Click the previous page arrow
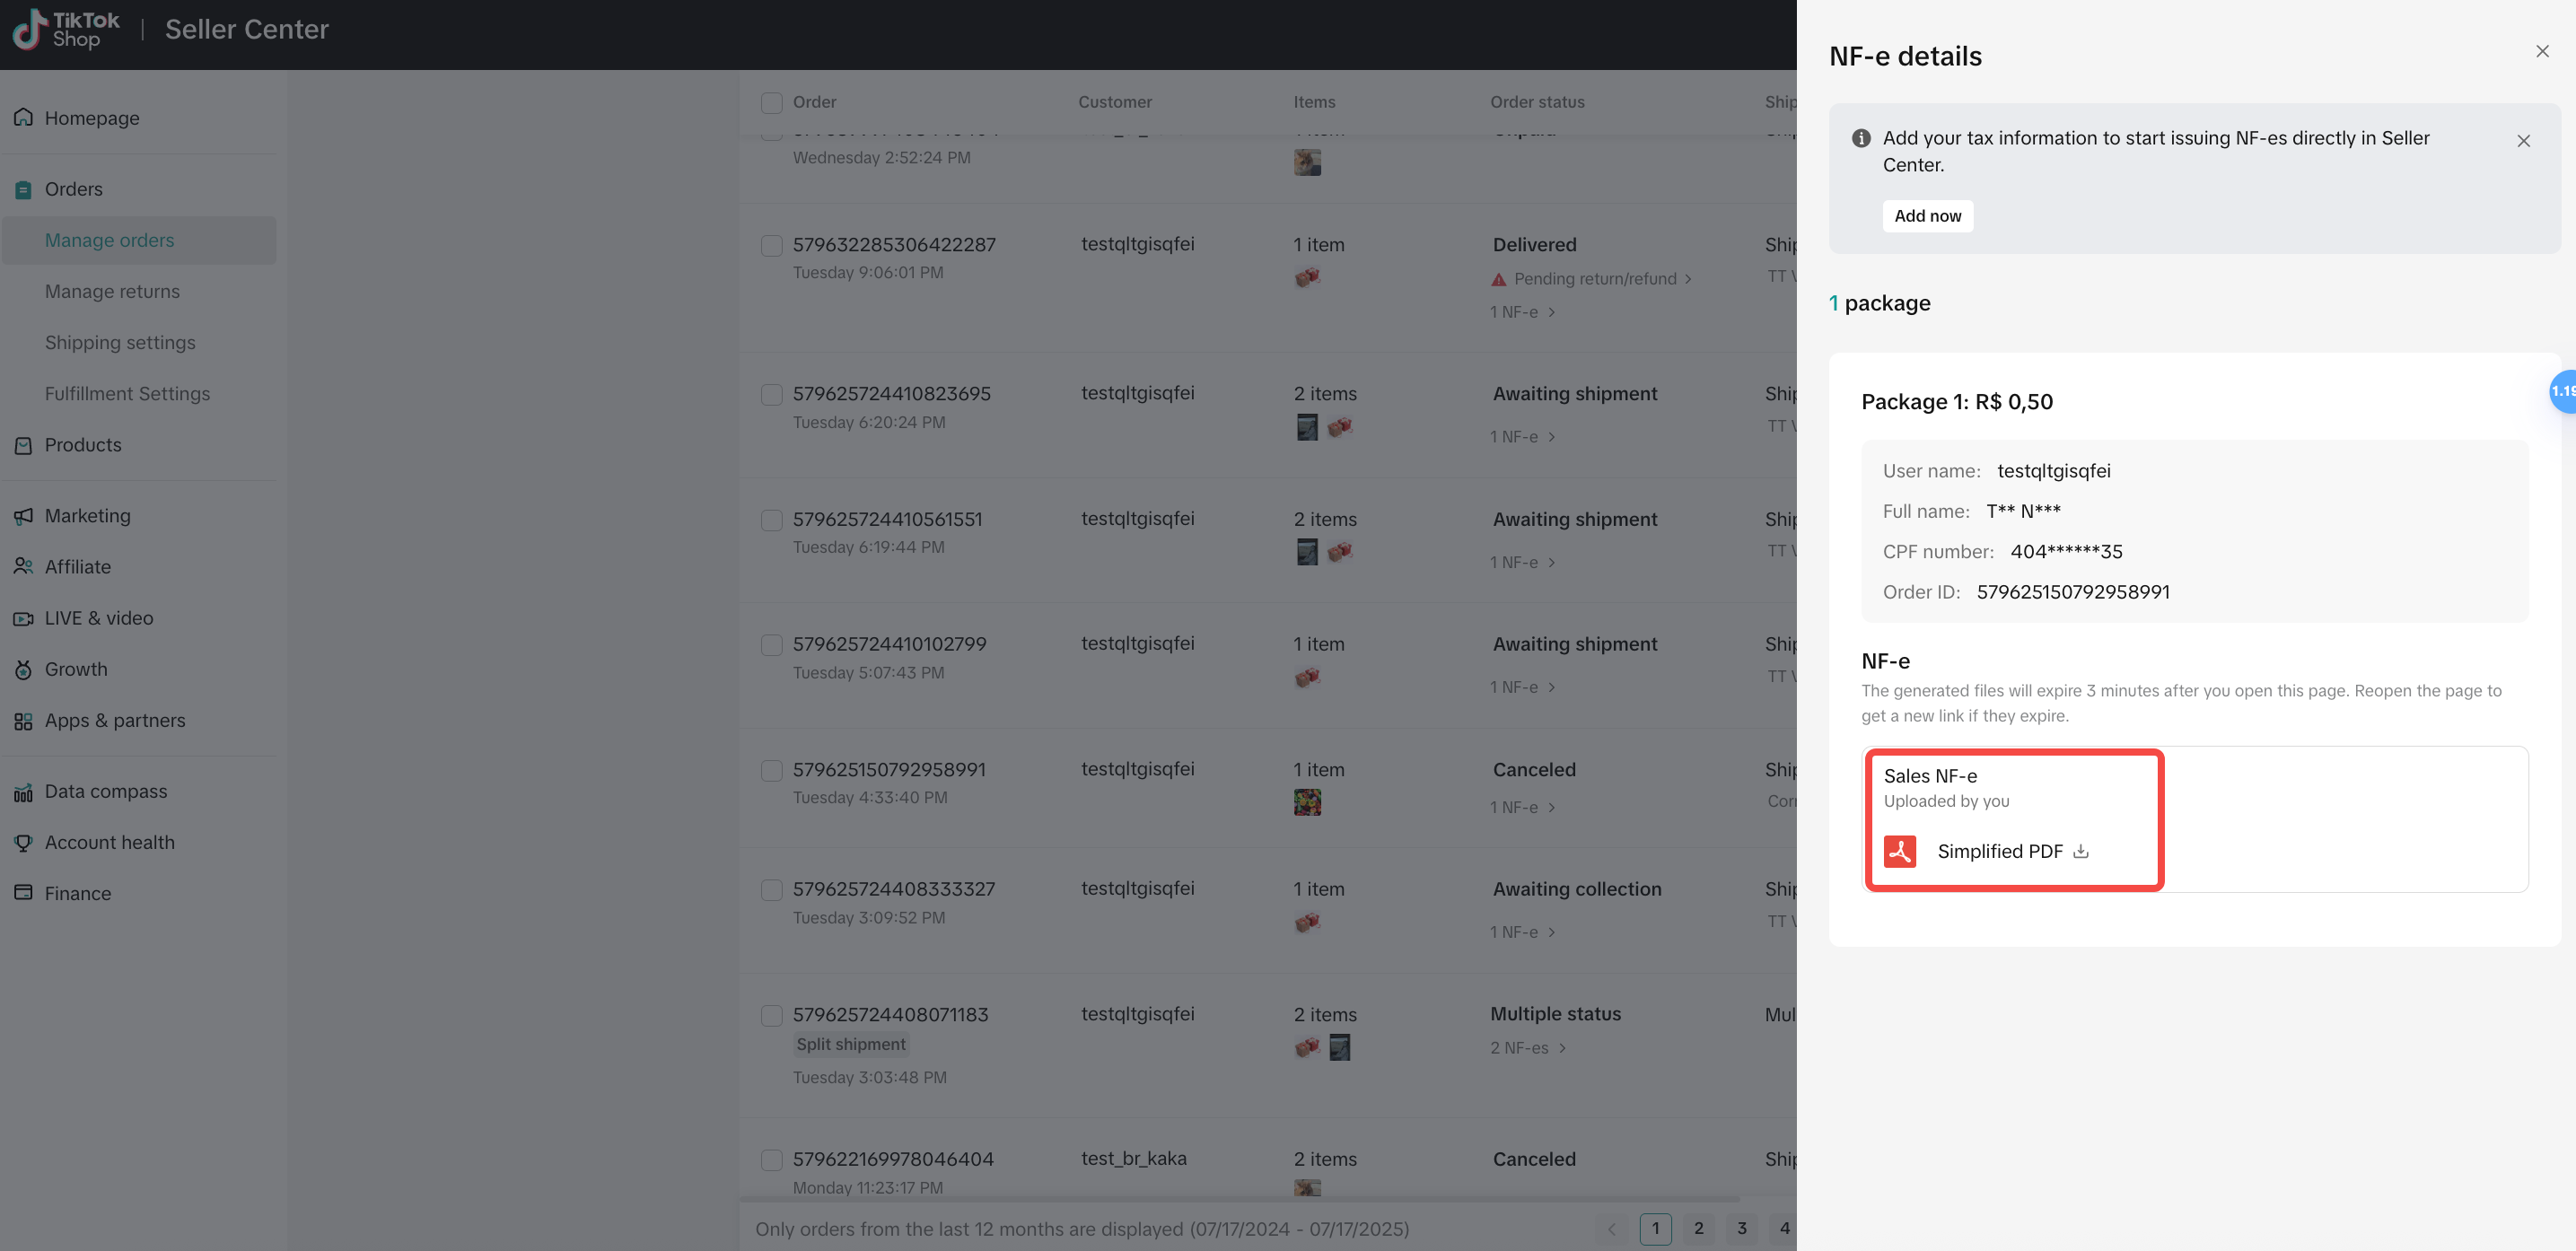 1611,1229
